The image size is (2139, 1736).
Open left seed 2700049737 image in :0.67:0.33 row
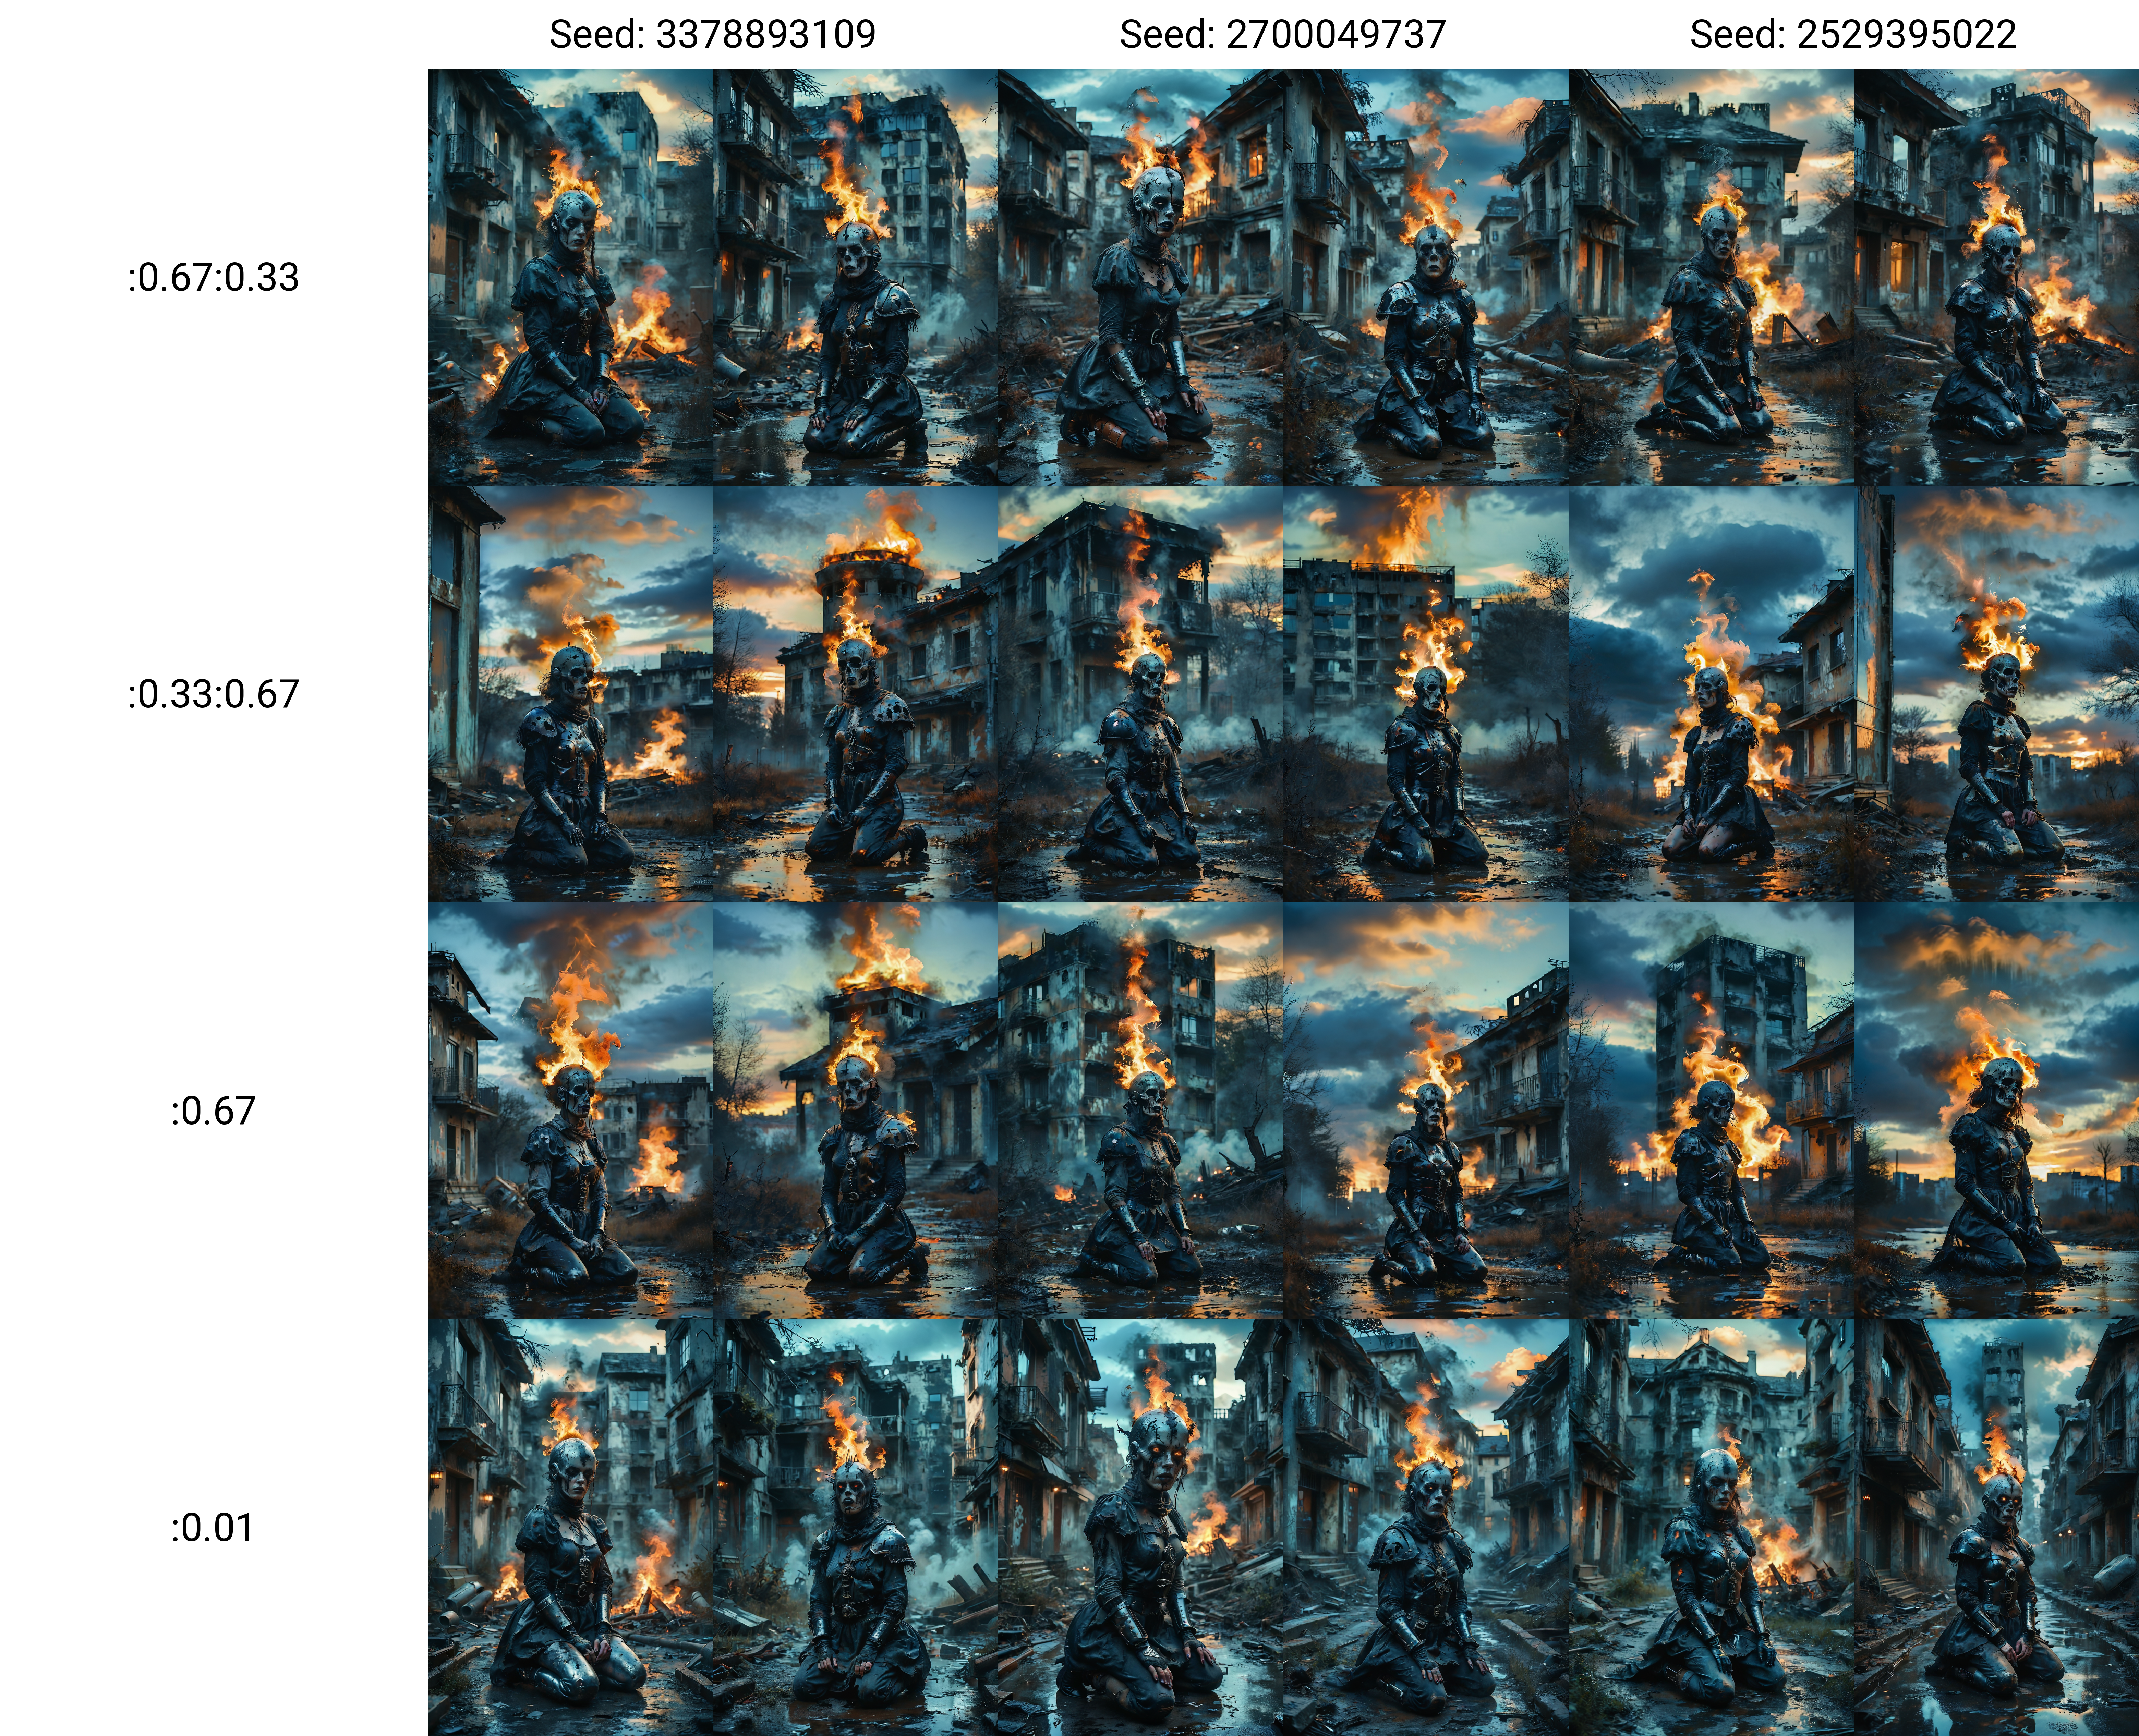point(1140,277)
